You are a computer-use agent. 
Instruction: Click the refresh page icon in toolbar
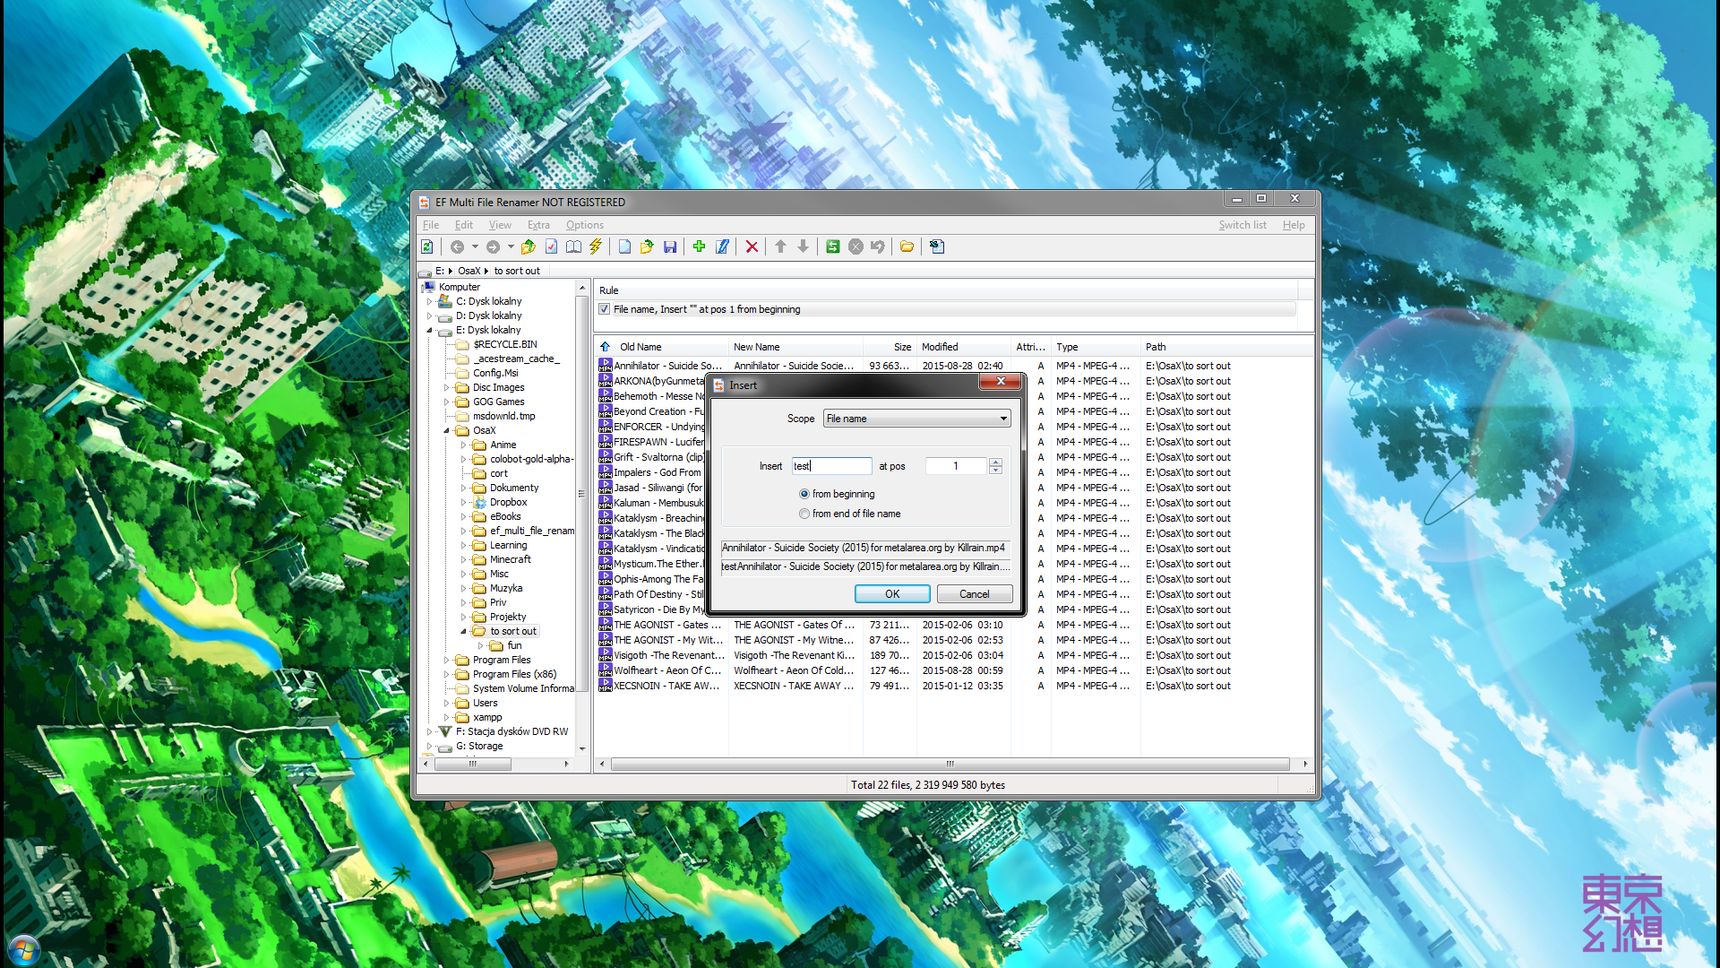pyautogui.click(x=428, y=247)
